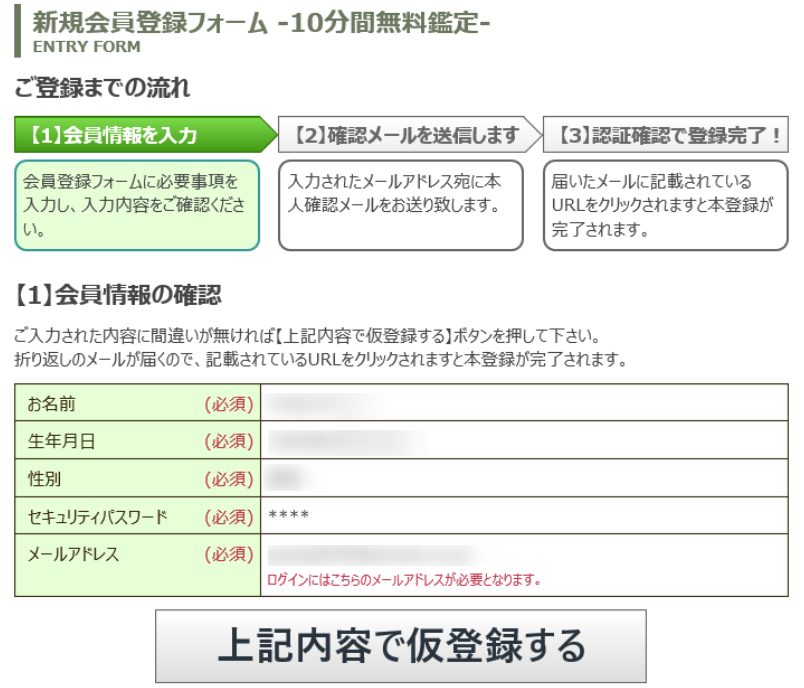This screenshot has height=688, width=804.
Task: Click the メールアドレス field value
Action: 360,553
